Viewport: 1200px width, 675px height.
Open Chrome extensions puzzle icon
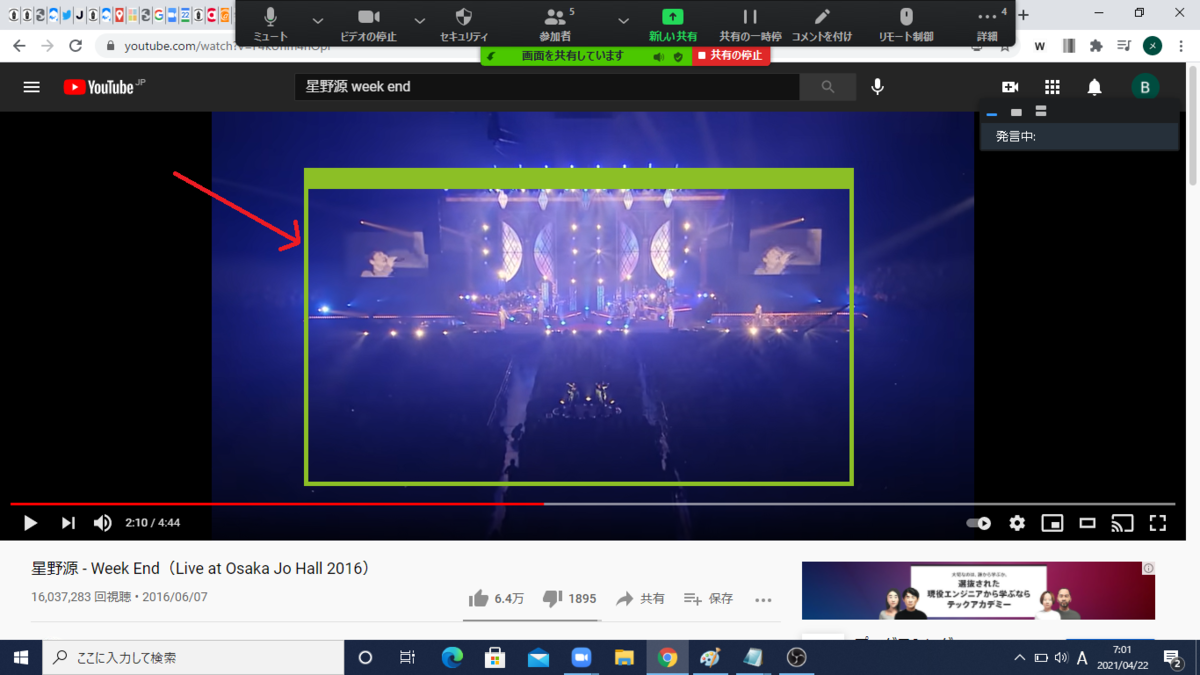[x=1096, y=46]
